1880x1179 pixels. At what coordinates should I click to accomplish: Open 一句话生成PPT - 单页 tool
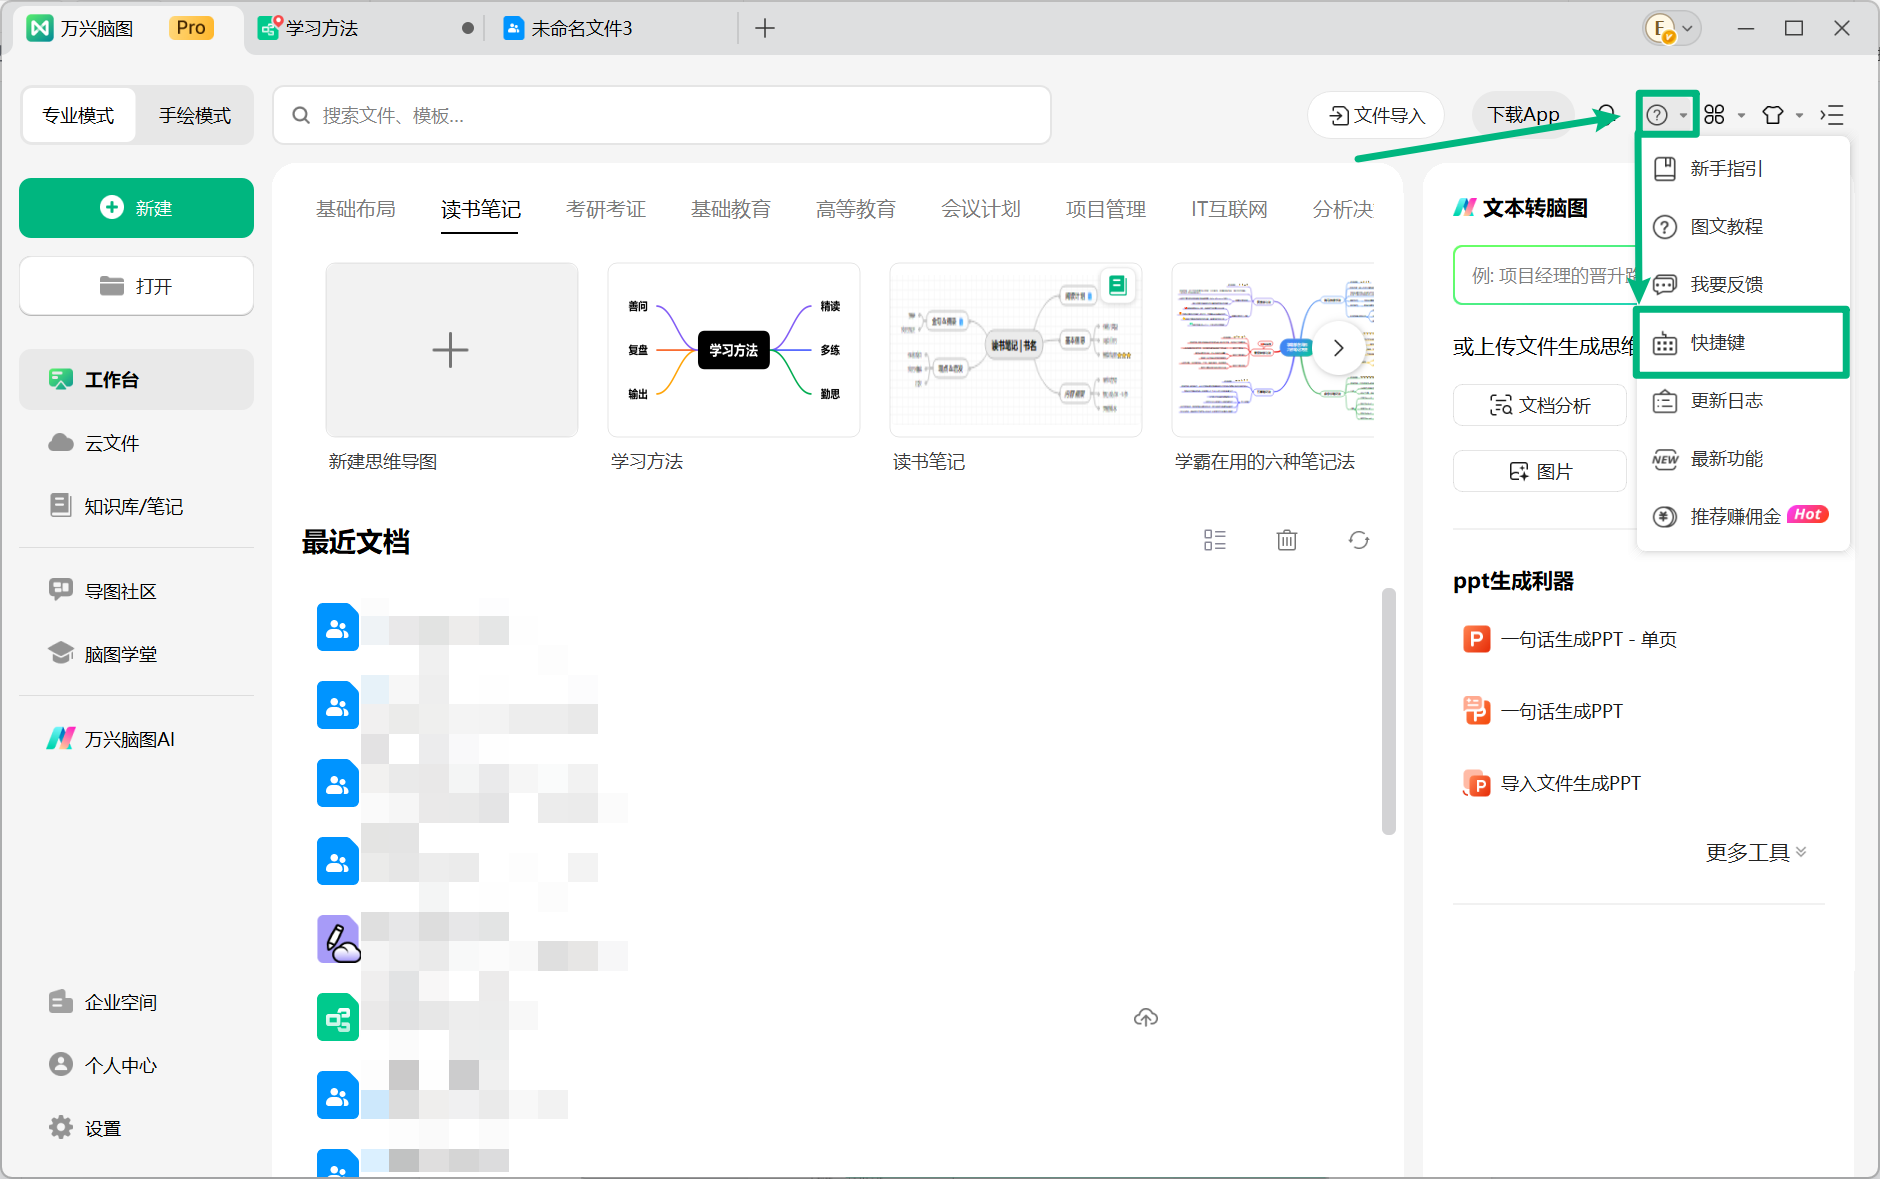click(1570, 639)
